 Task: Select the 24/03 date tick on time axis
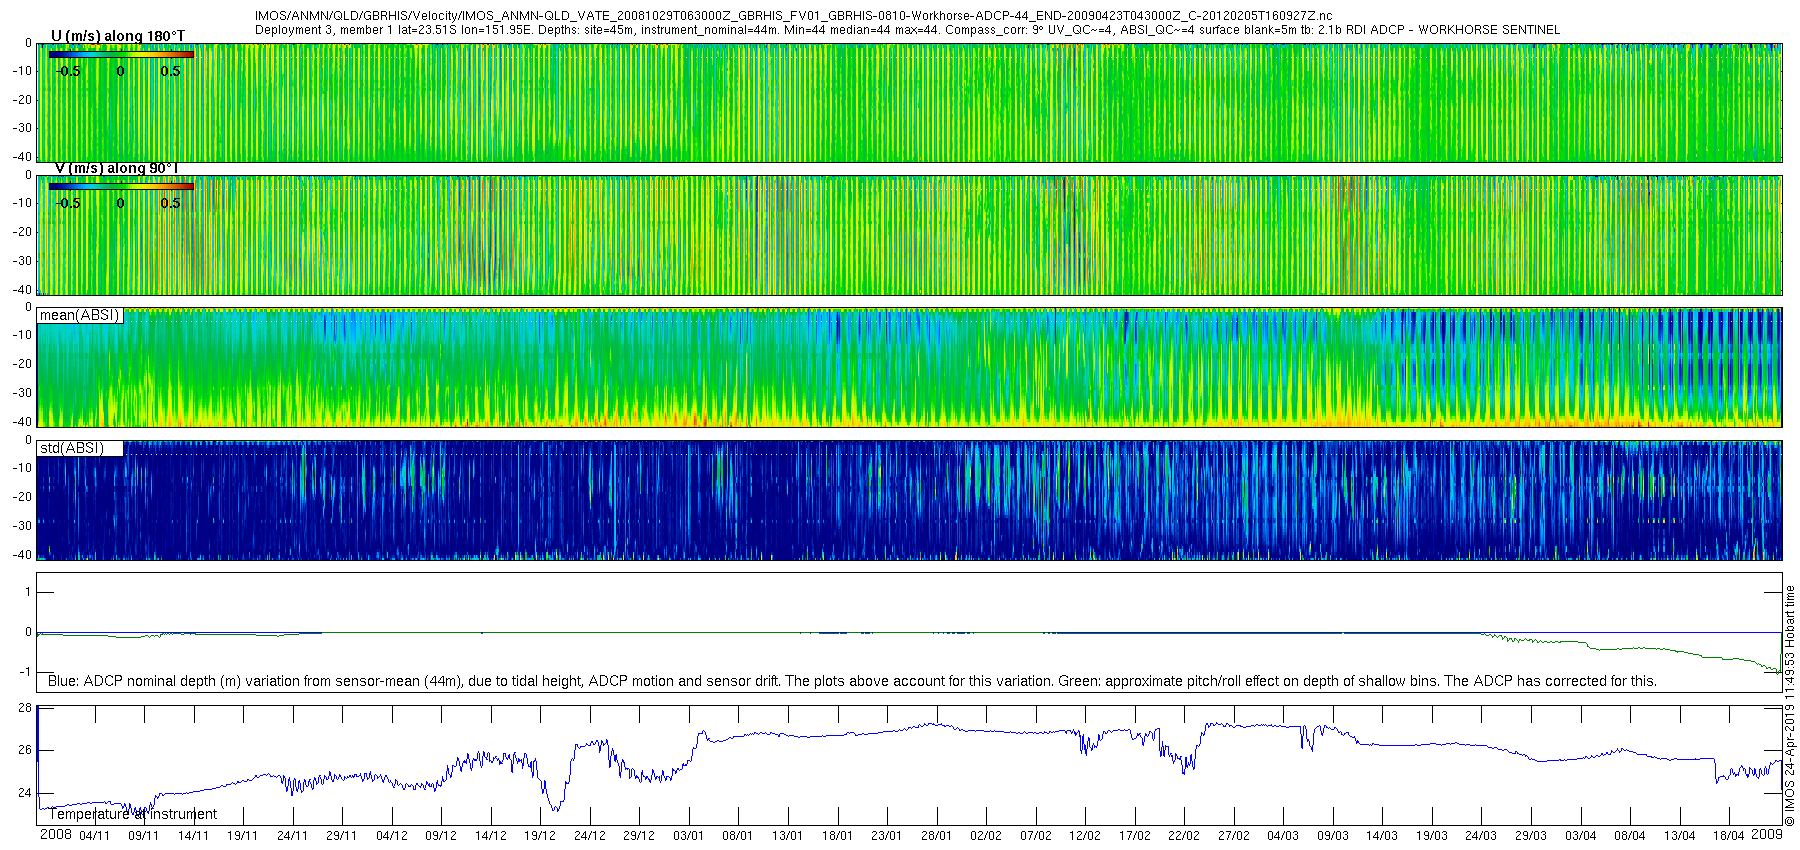coord(1481,836)
